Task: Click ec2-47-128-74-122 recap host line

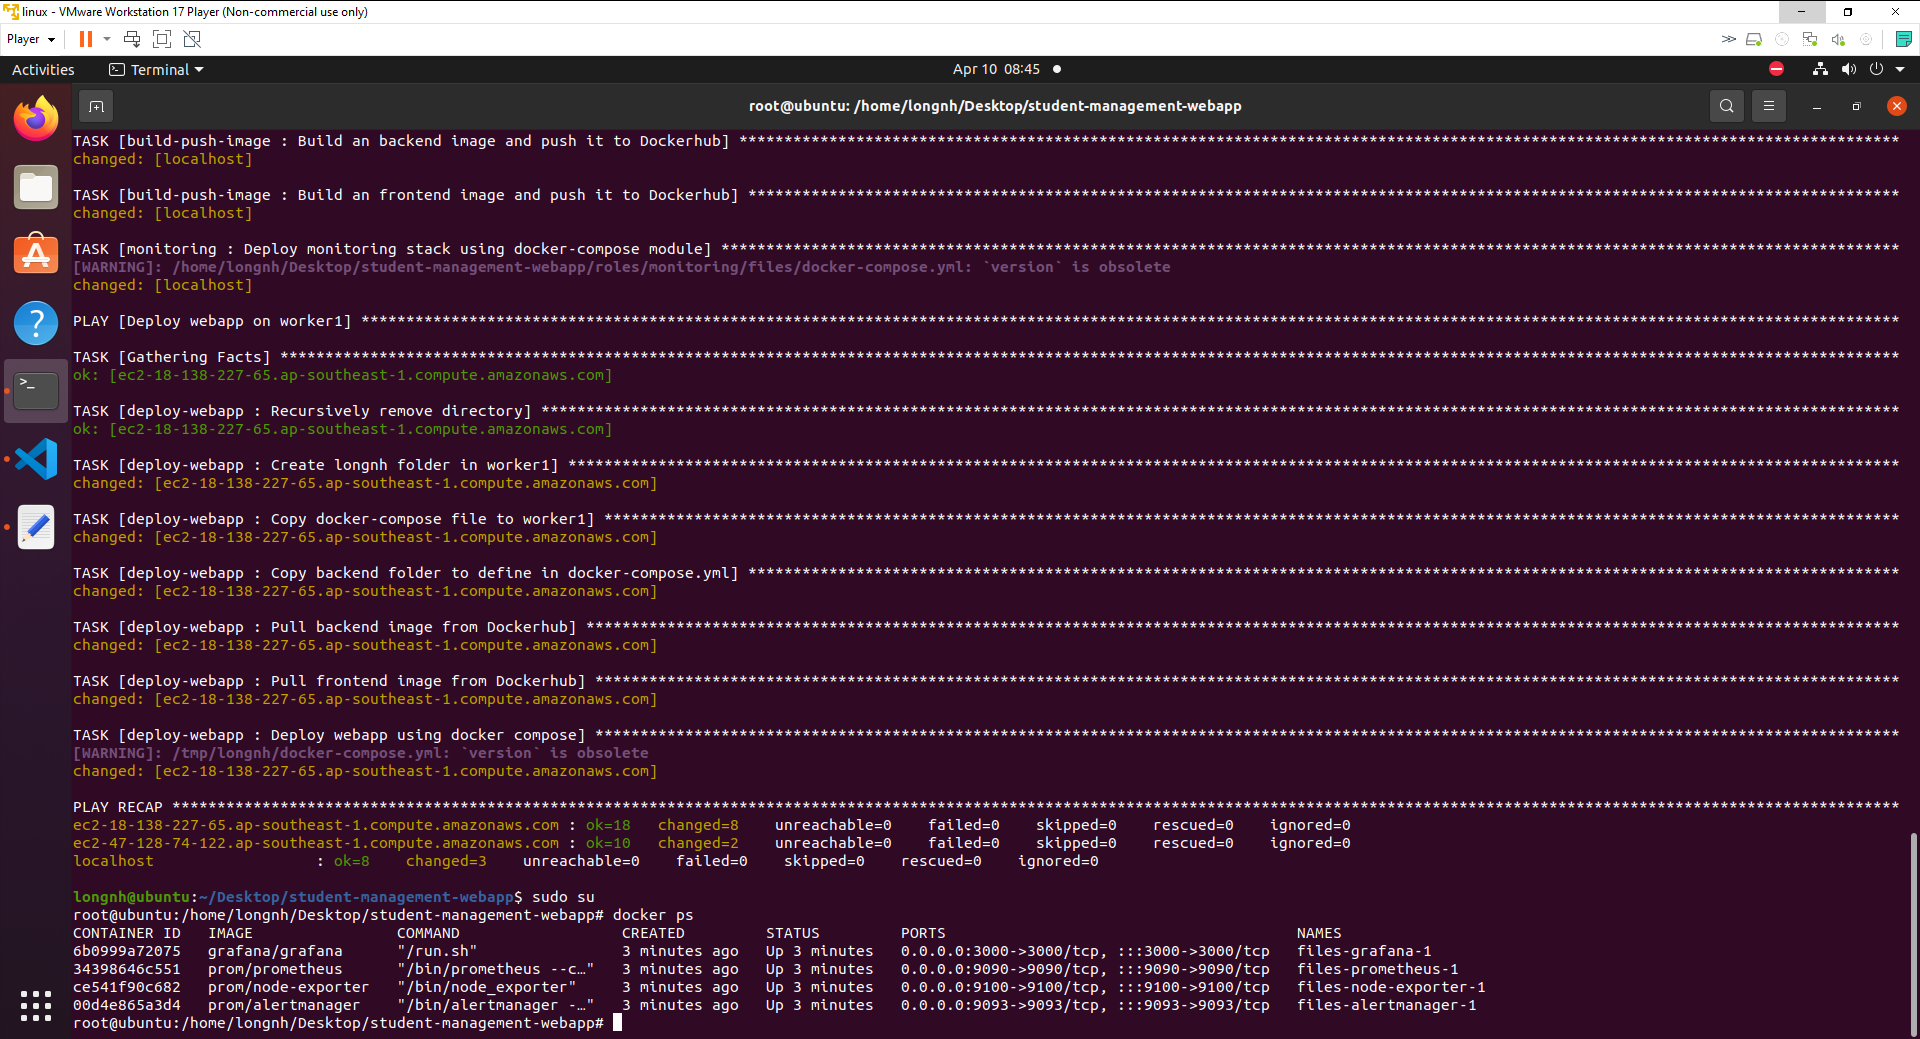Action: (x=711, y=843)
